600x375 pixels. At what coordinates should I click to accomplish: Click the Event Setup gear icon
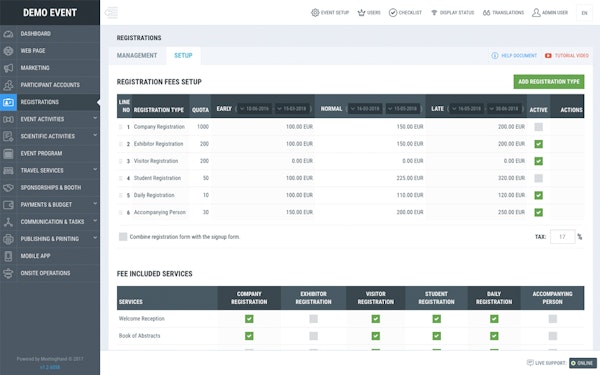click(315, 13)
